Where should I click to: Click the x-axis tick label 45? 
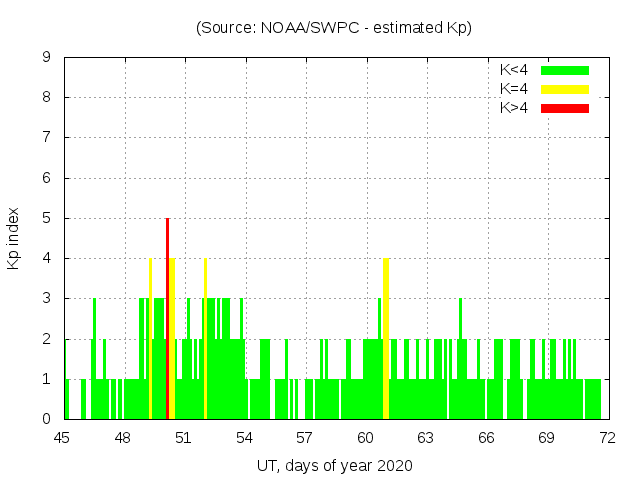62,438
